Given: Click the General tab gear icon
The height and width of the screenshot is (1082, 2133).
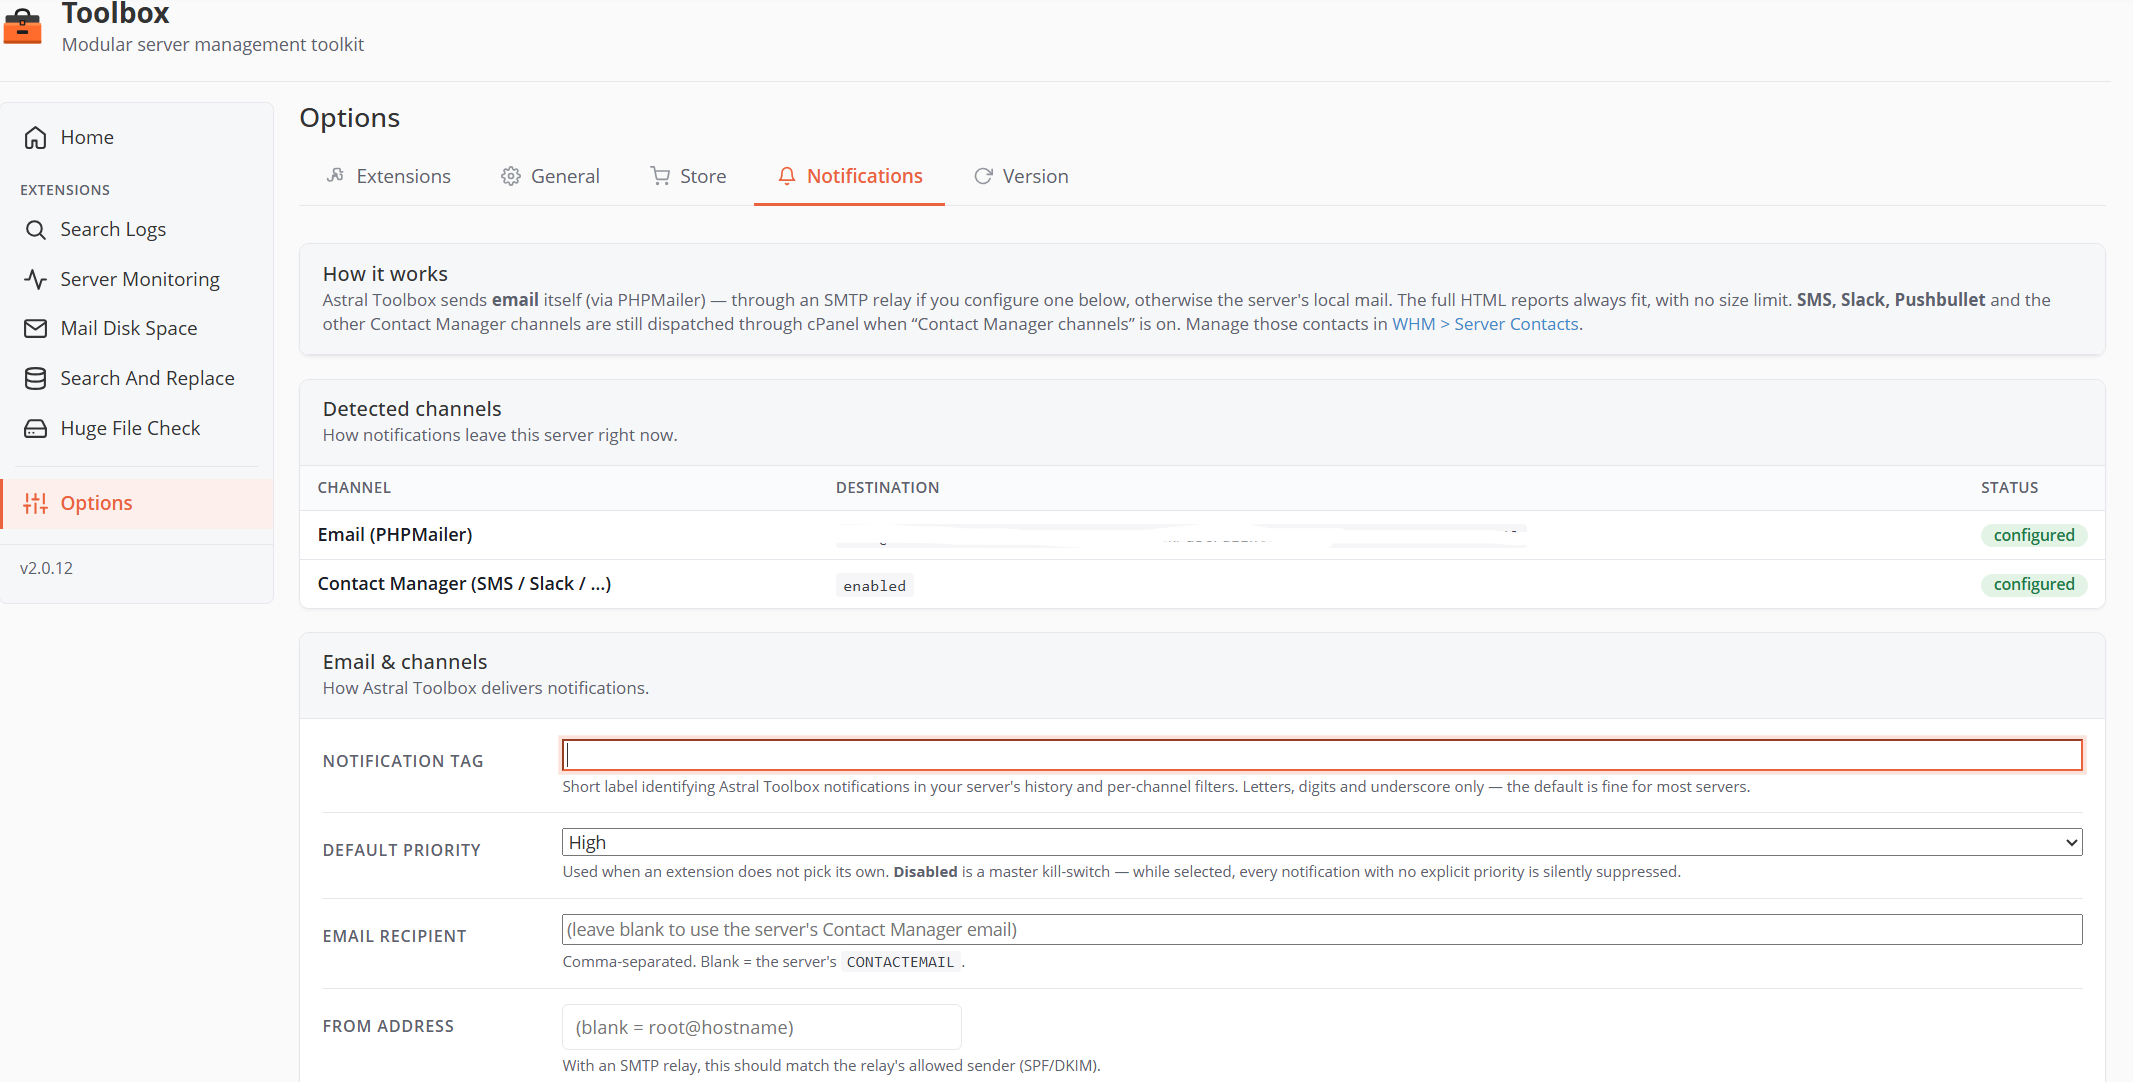Looking at the screenshot, I should pyautogui.click(x=511, y=176).
